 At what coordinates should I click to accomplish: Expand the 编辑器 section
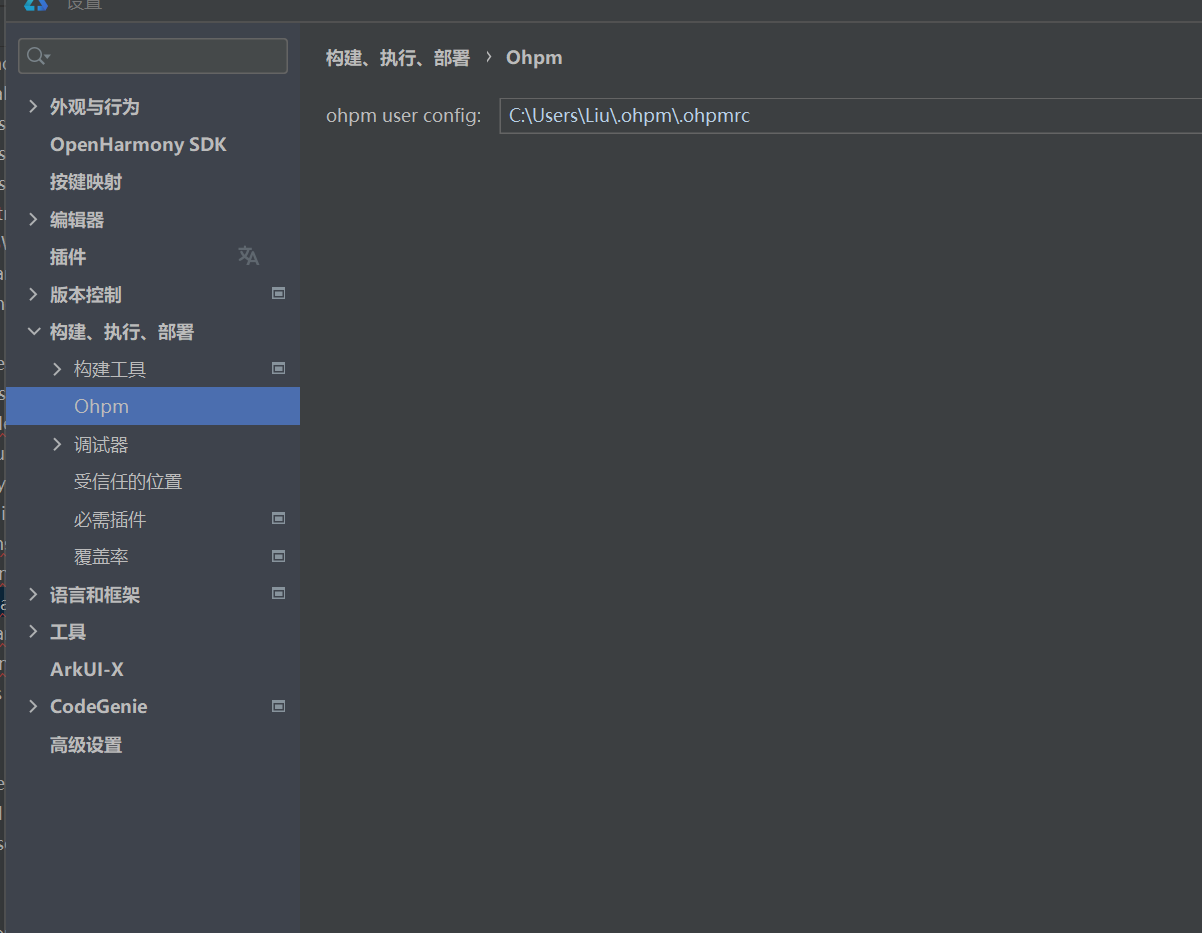(x=33, y=219)
